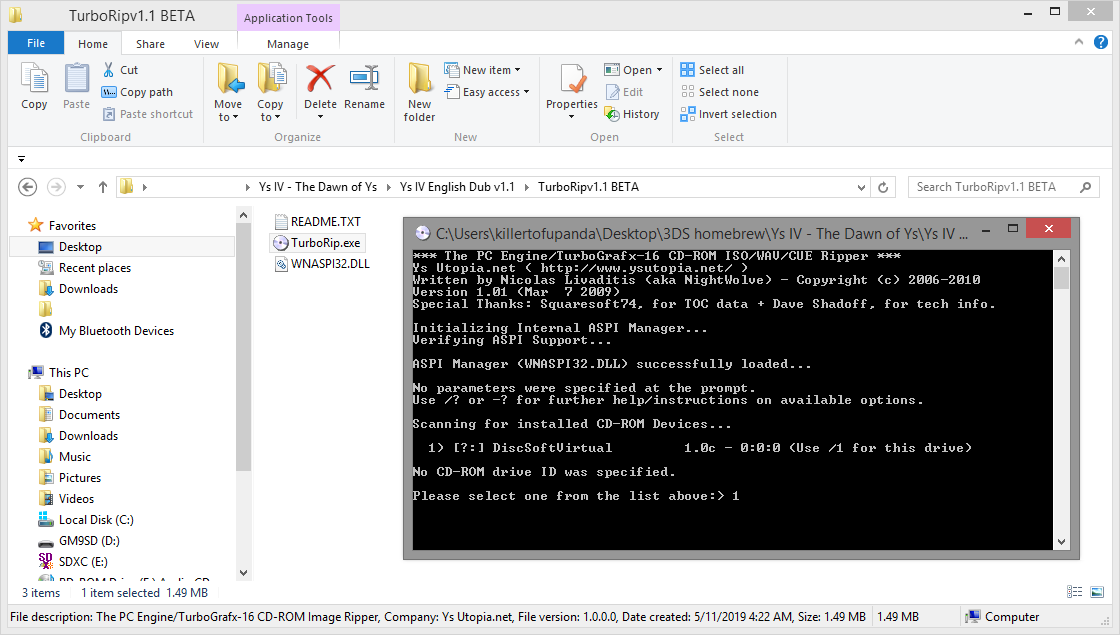
Task: Click Ys IV English Dub v1.1 breadcrumb
Action: (457, 187)
